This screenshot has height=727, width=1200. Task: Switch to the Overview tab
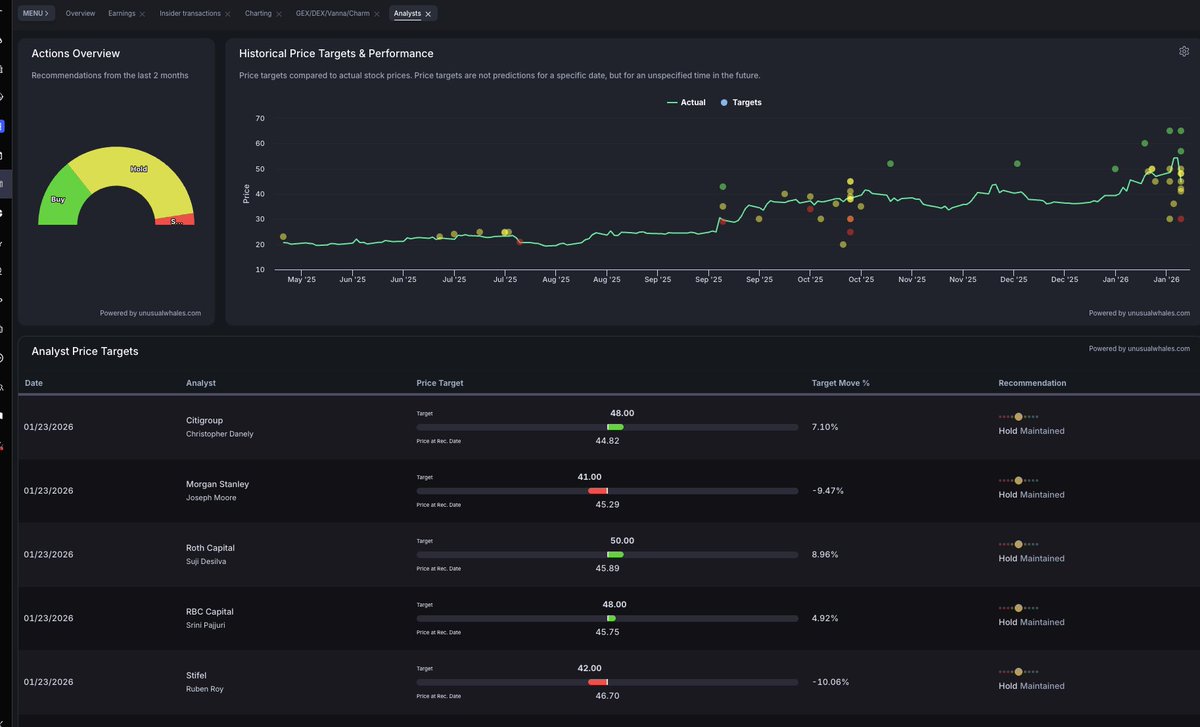tap(80, 14)
